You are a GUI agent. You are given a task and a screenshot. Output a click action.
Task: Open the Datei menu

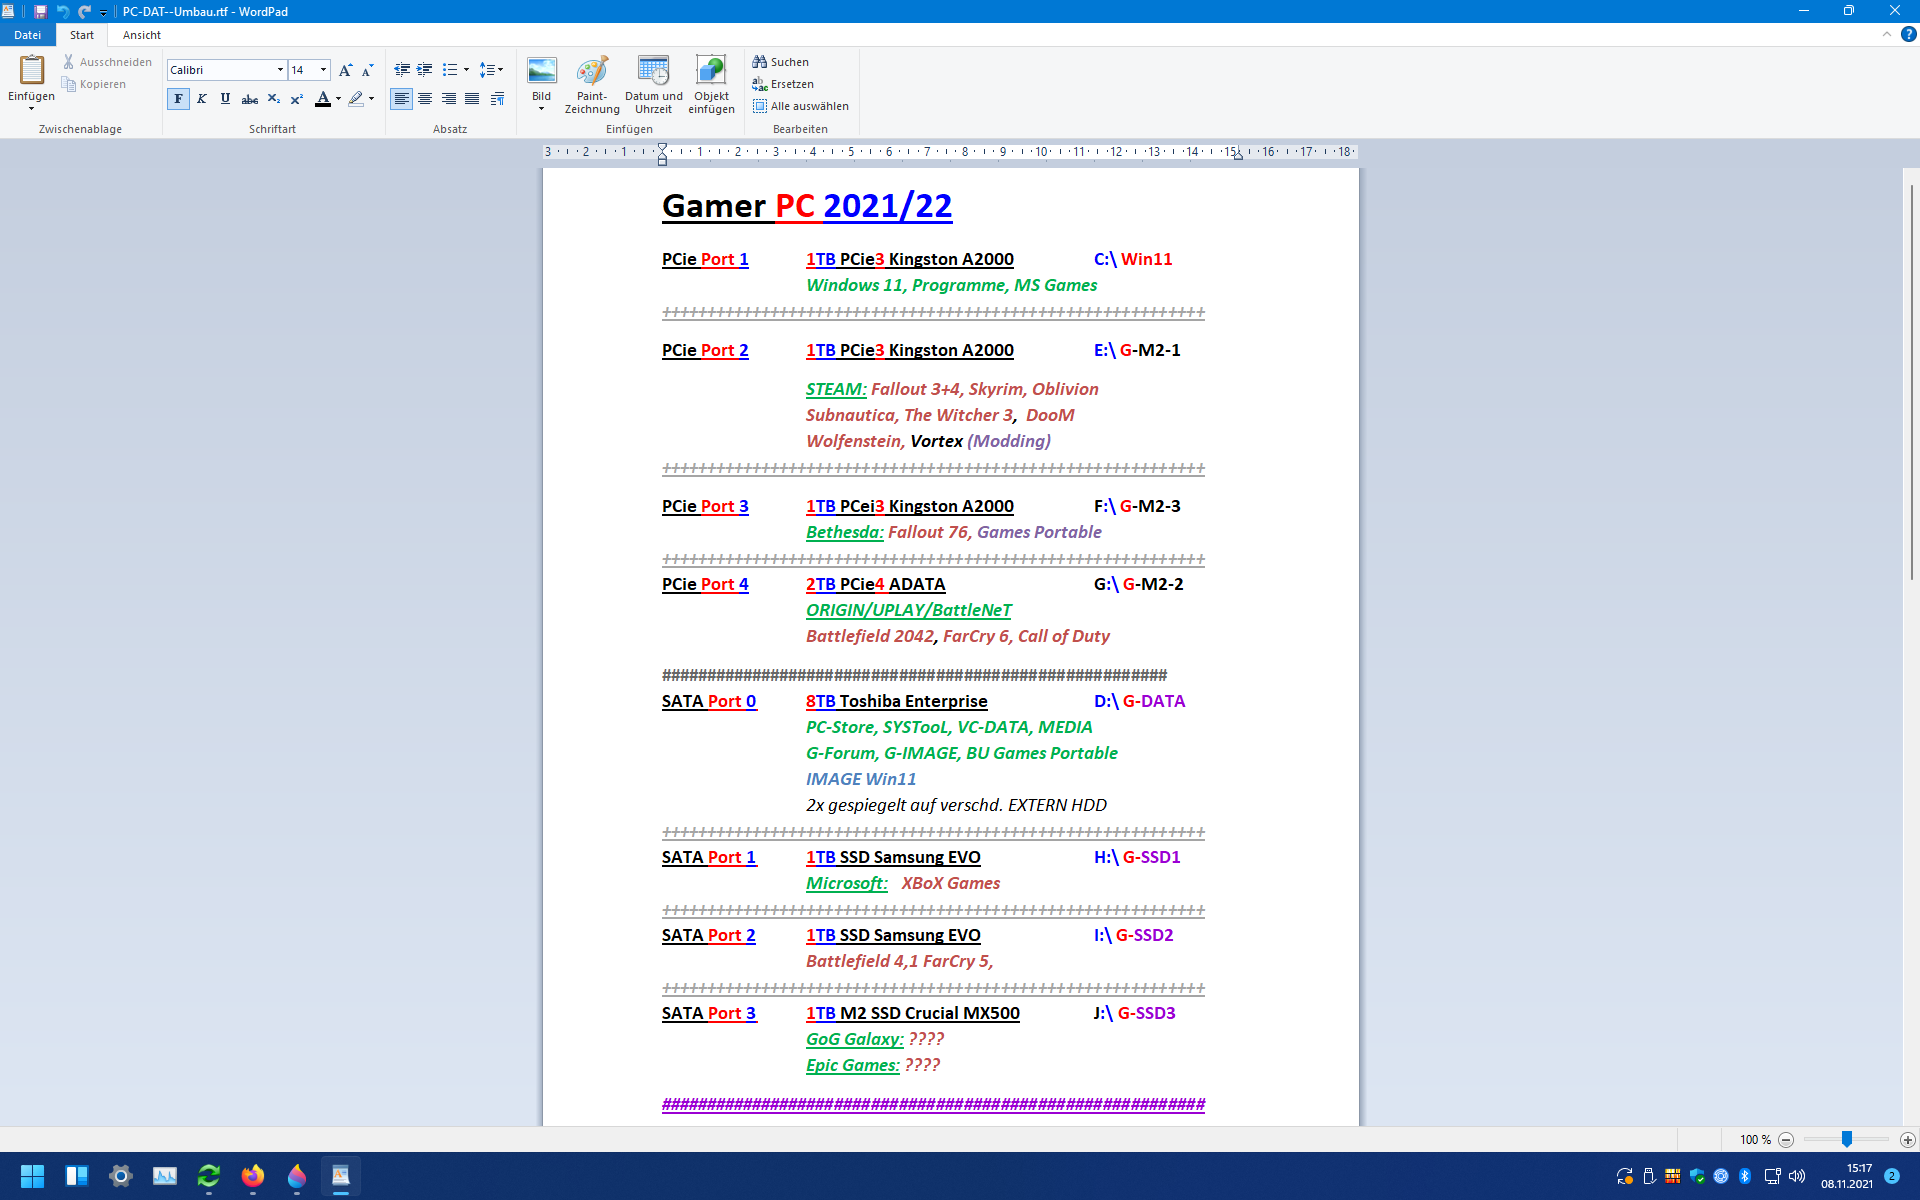27,35
